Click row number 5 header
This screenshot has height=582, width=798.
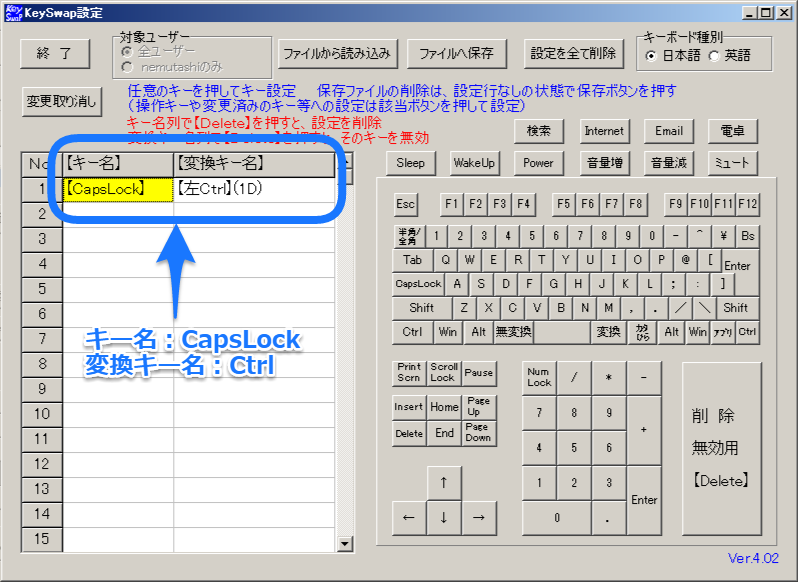coord(42,289)
